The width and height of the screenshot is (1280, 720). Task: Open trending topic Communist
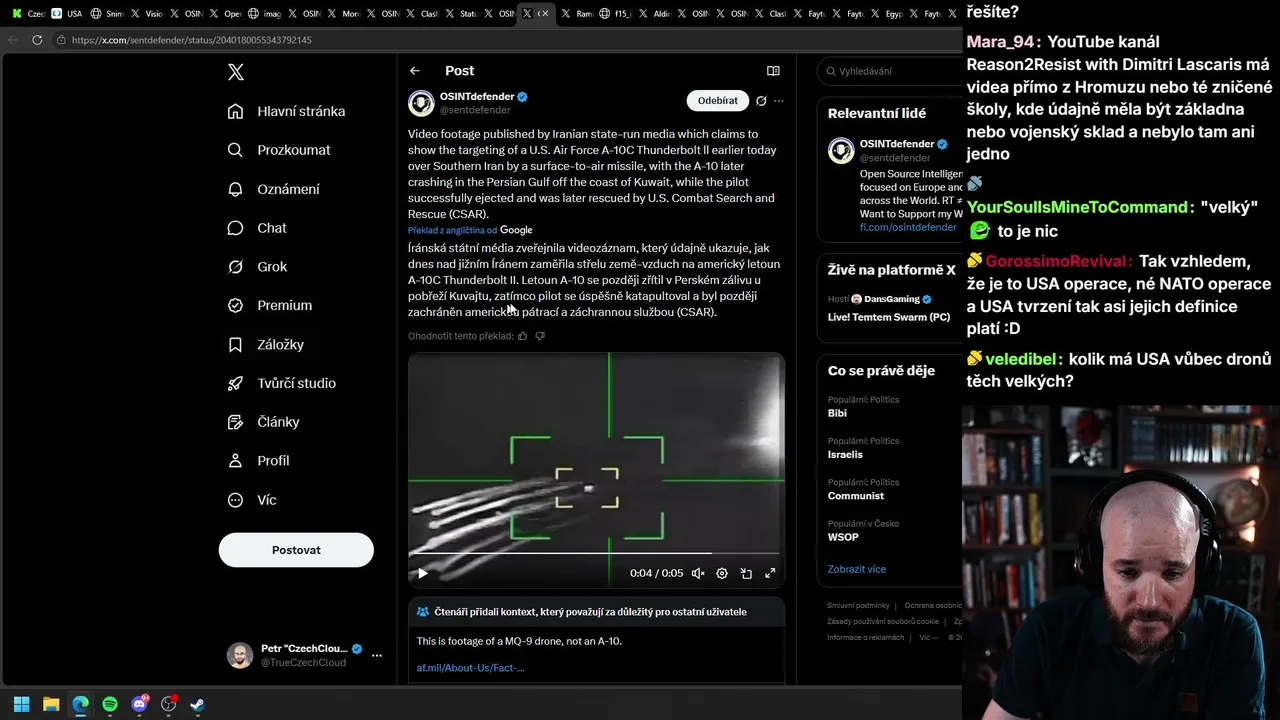tap(856, 496)
